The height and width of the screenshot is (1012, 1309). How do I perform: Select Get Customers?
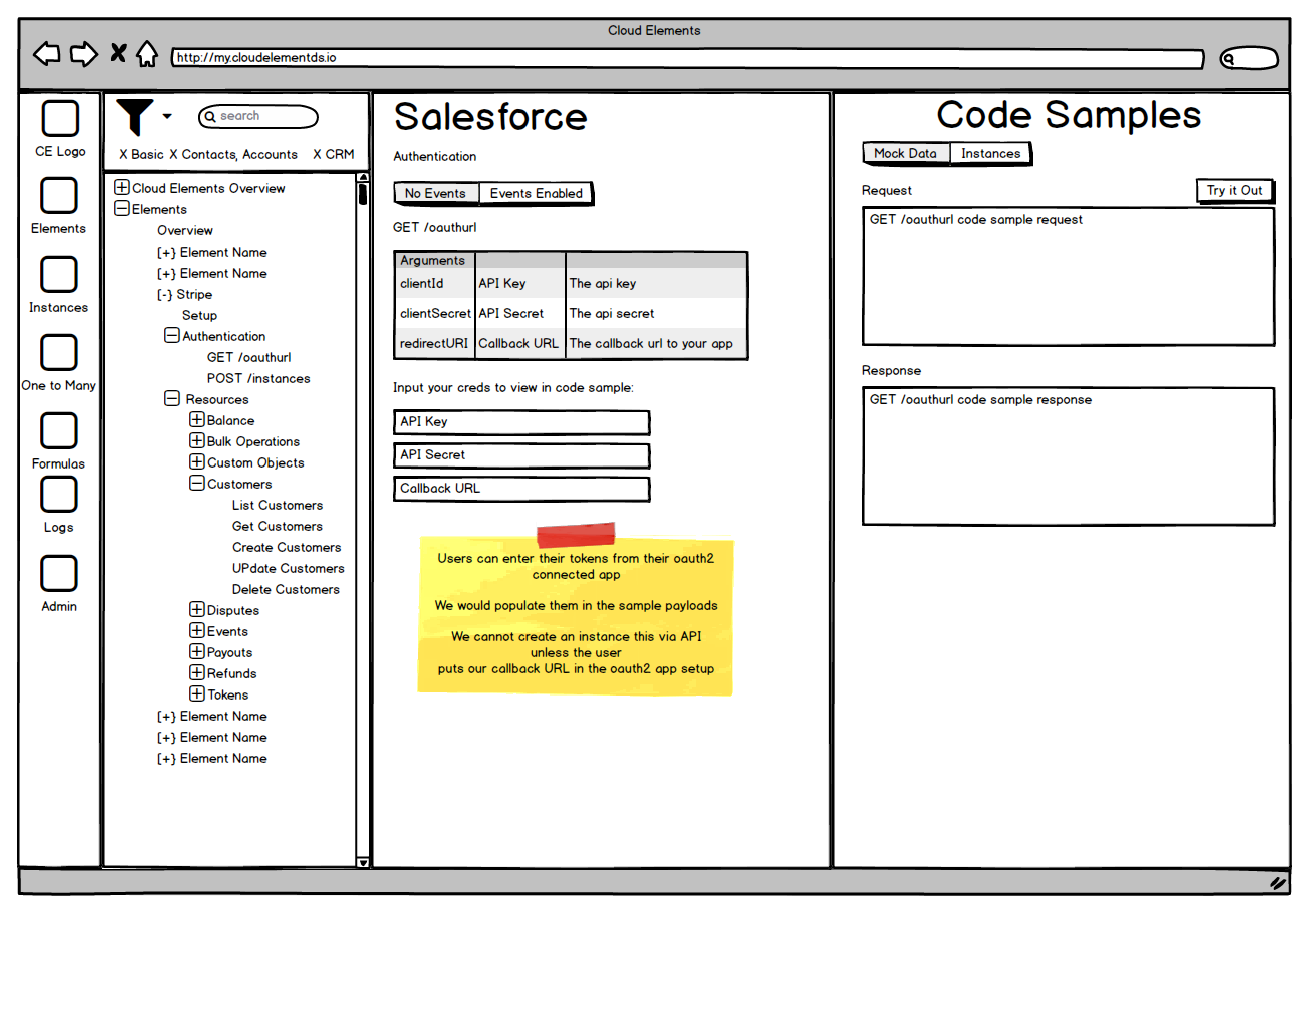click(x=278, y=527)
